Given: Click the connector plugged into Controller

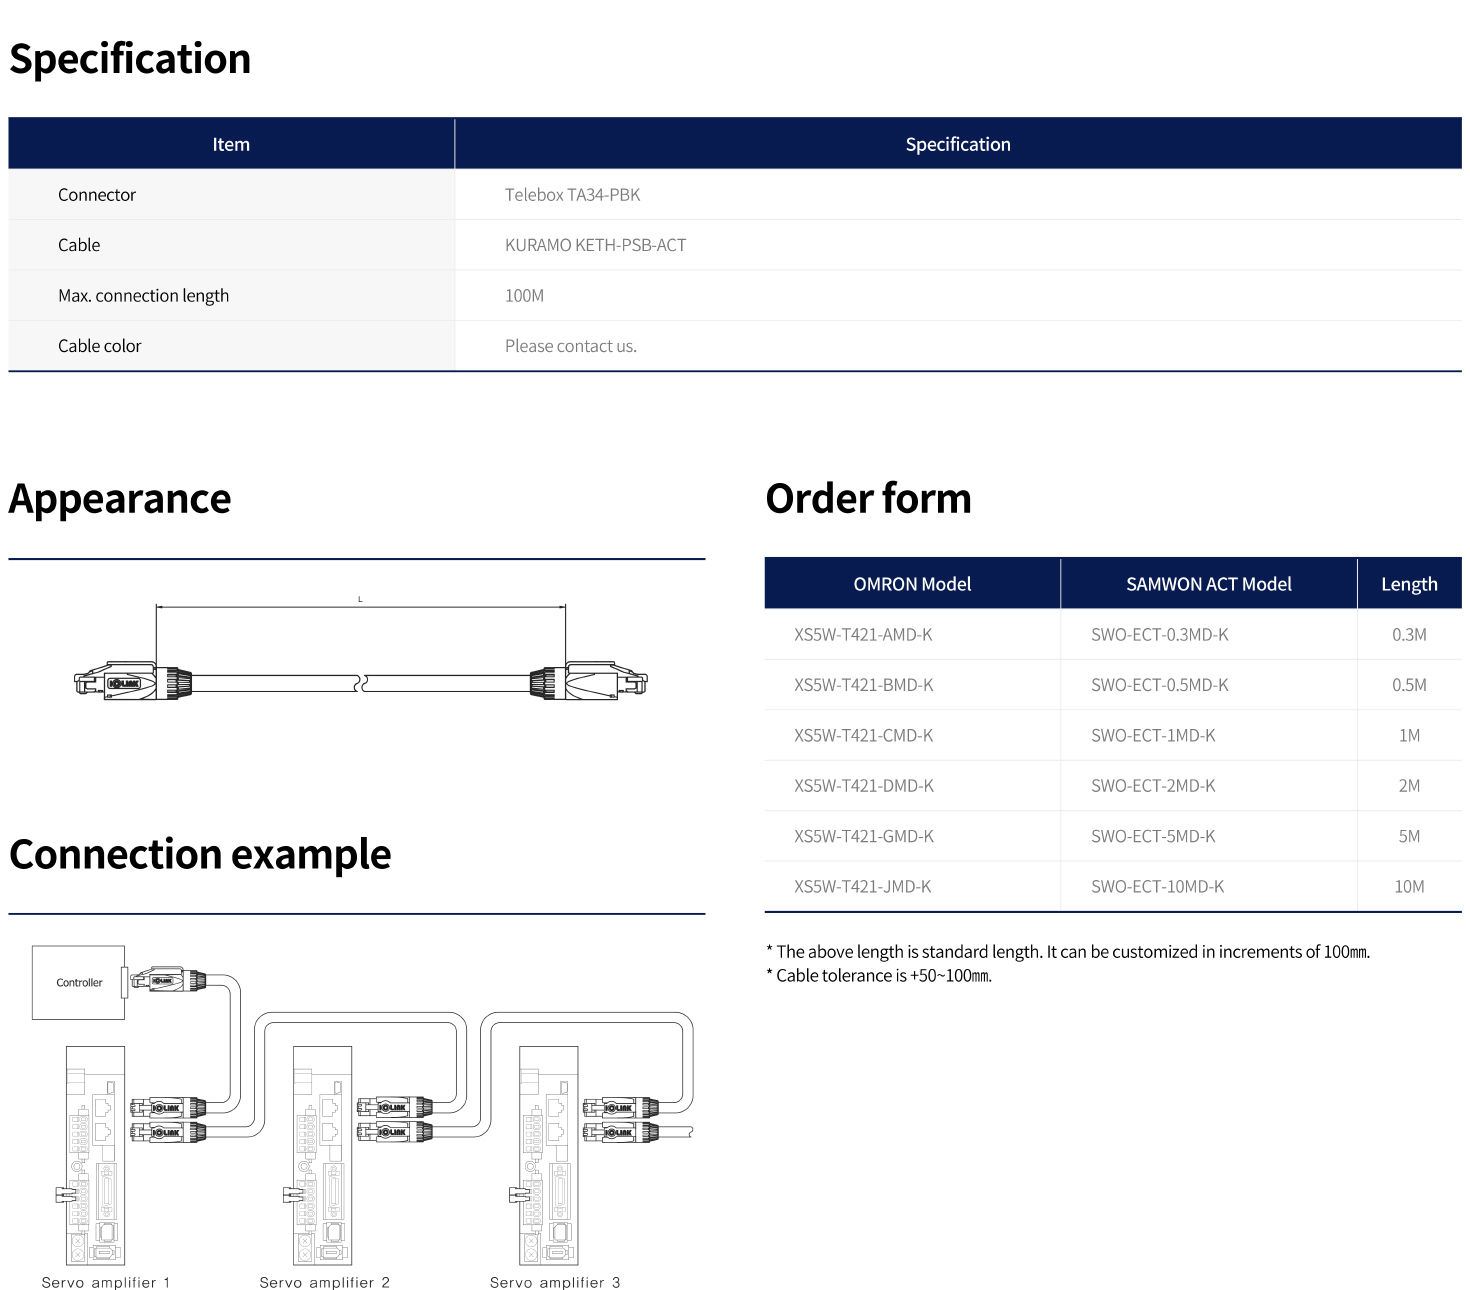Looking at the screenshot, I should coord(169,981).
